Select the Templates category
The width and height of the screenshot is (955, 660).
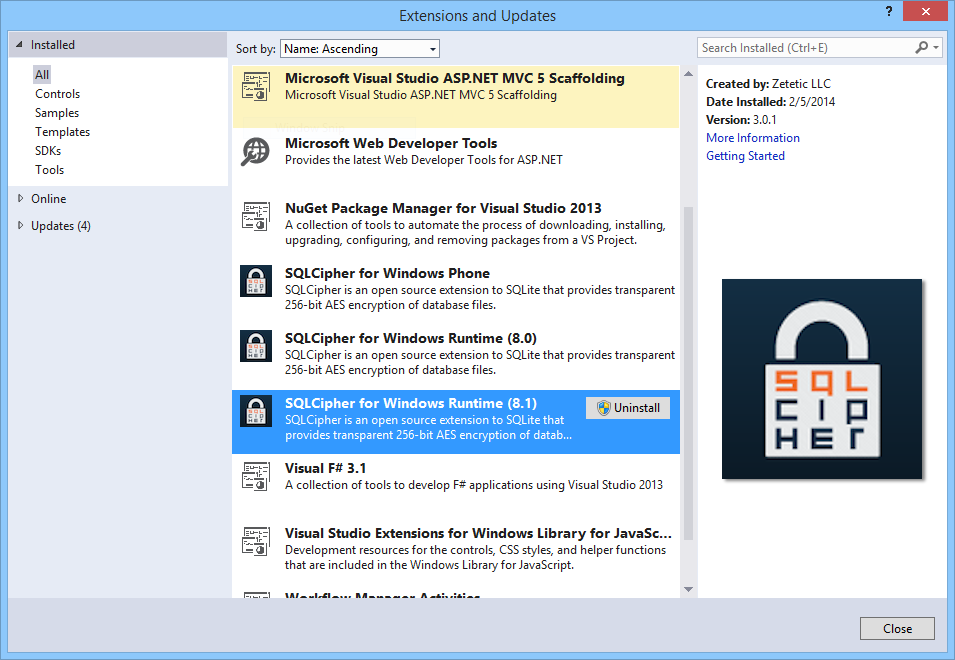[x=62, y=132]
